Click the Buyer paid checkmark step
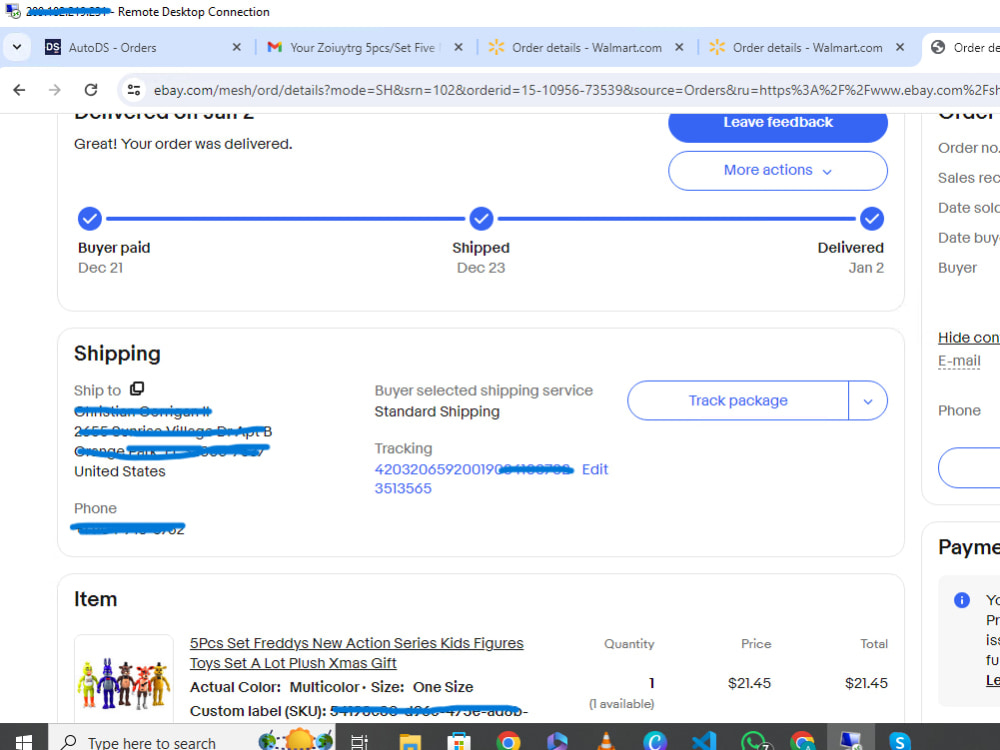The width and height of the screenshot is (1000, 750). coord(90,219)
